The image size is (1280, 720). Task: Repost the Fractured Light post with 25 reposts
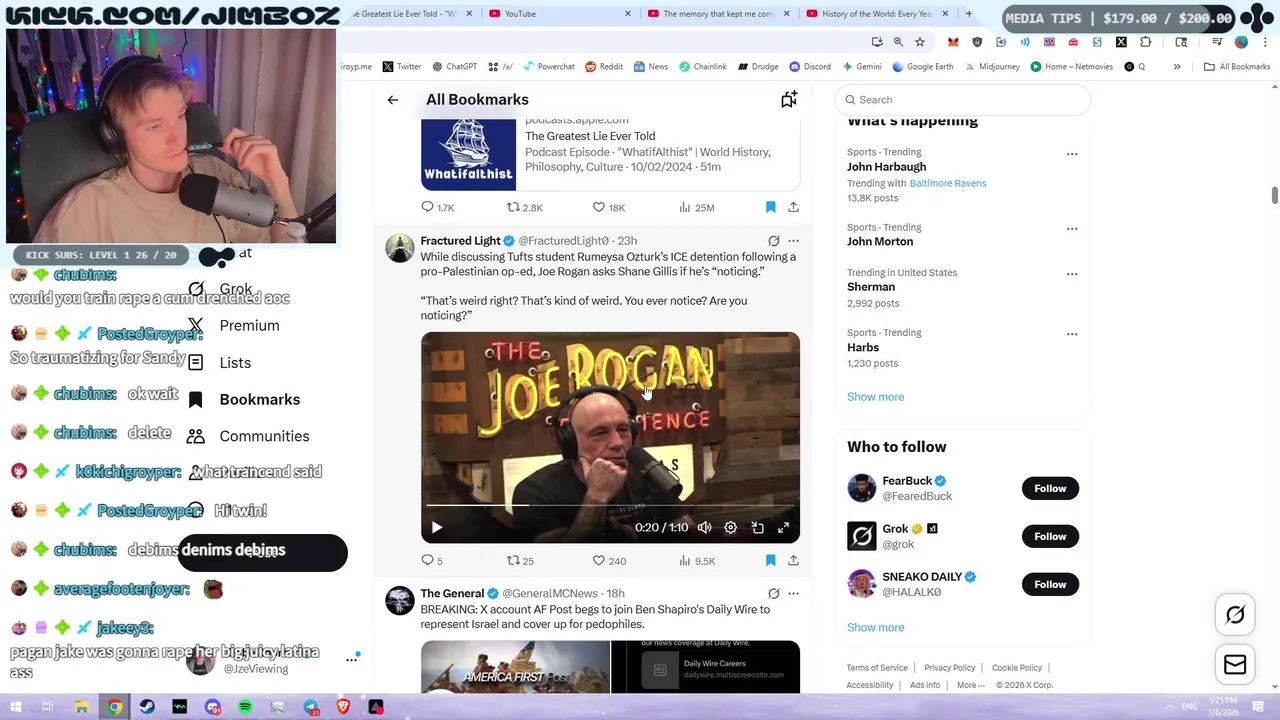pyautogui.click(x=520, y=560)
